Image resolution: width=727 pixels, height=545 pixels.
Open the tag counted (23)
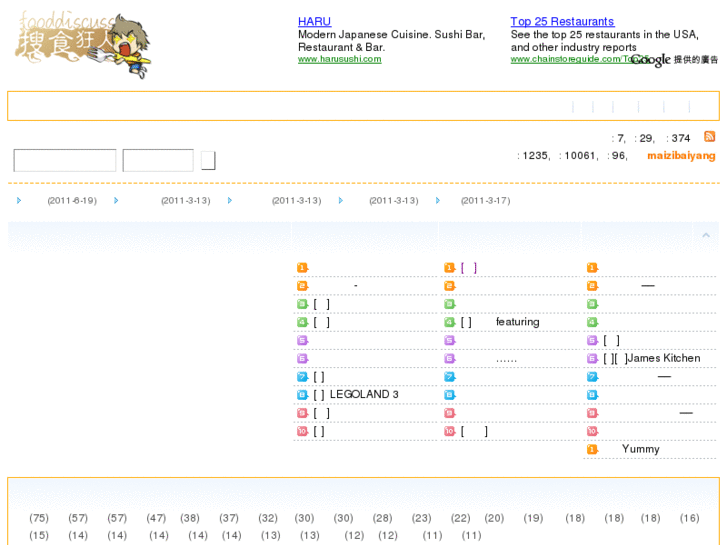click(421, 518)
